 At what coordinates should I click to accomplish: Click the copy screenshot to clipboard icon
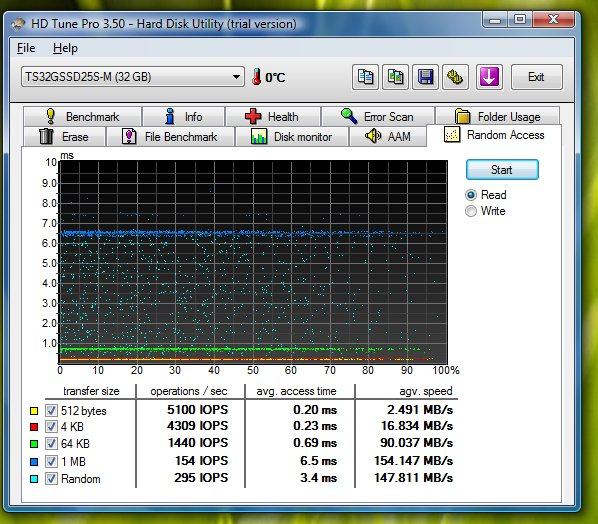(x=395, y=77)
